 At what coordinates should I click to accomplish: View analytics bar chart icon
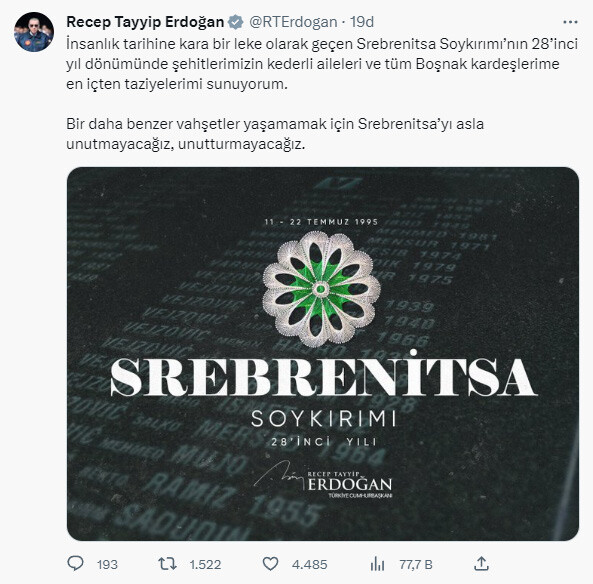click(377, 564)
